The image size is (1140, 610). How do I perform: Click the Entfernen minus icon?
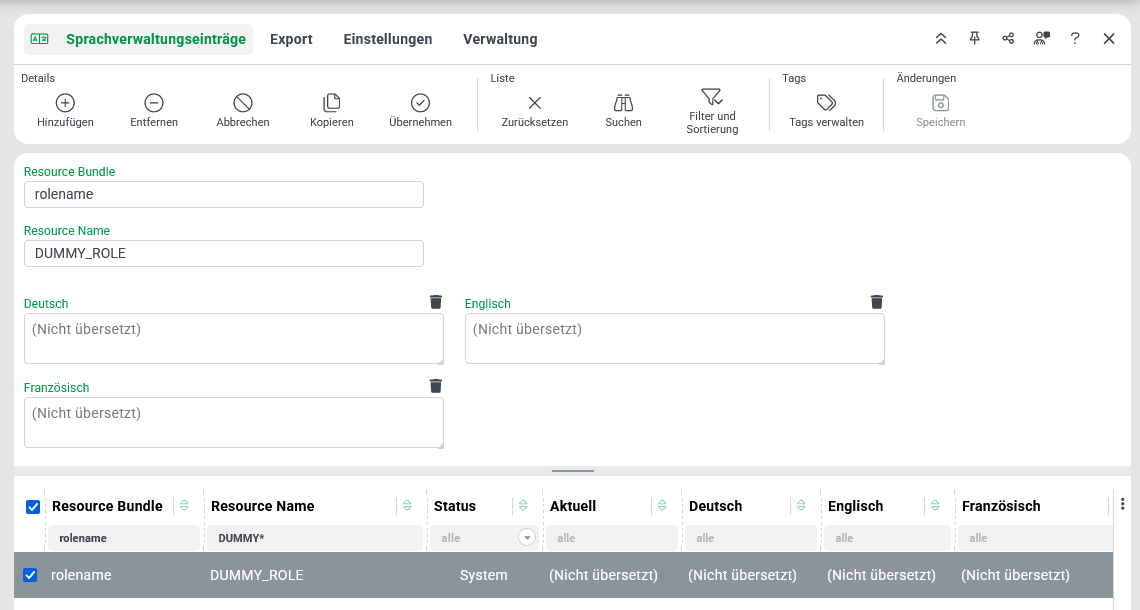[x=154, y=103]
